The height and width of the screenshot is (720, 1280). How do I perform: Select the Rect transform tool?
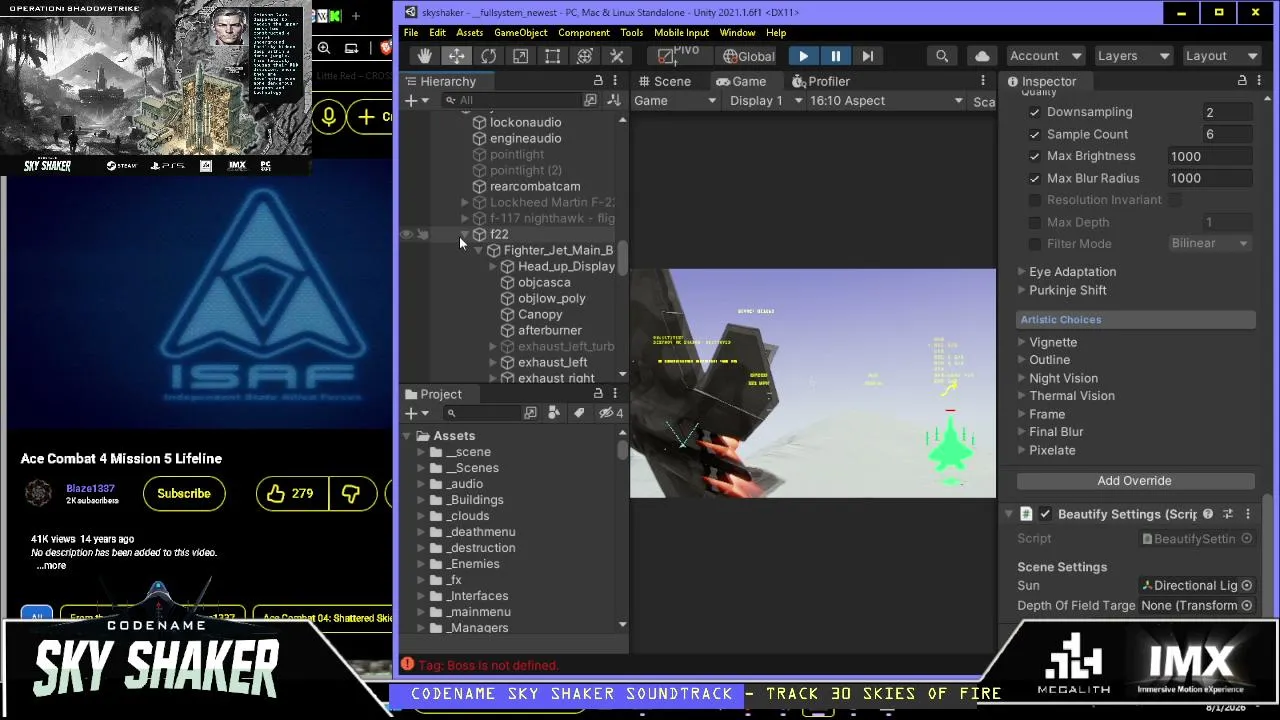(x=552, y=56)
